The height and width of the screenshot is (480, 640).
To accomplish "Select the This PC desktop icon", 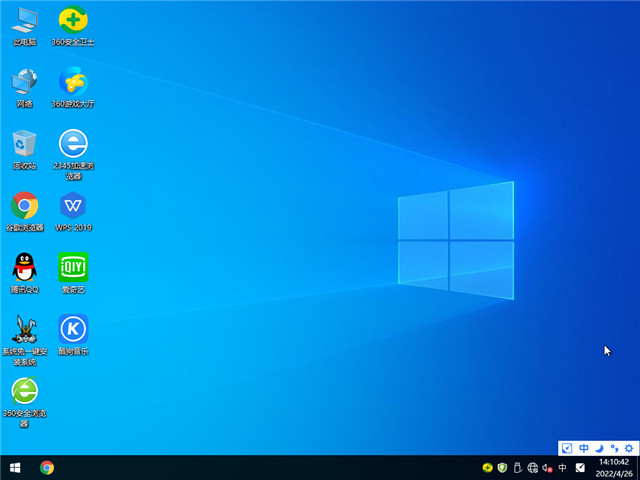I will [x=24, y=20].
